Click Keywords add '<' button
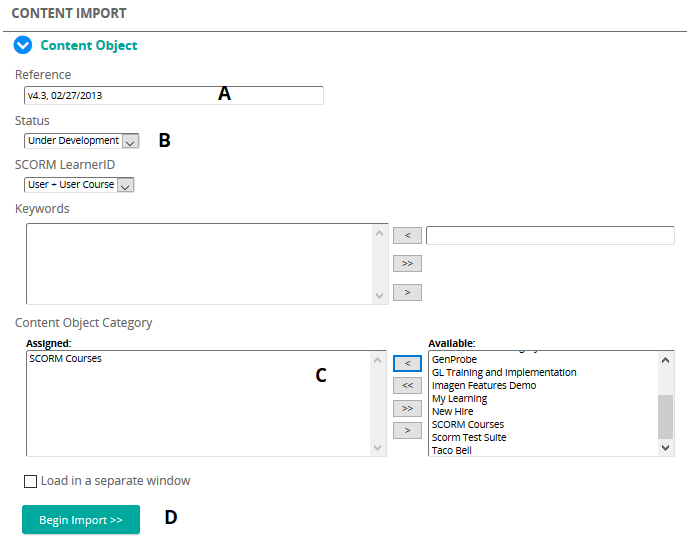This screenshot has height=541, width=689. coord(407,236)
